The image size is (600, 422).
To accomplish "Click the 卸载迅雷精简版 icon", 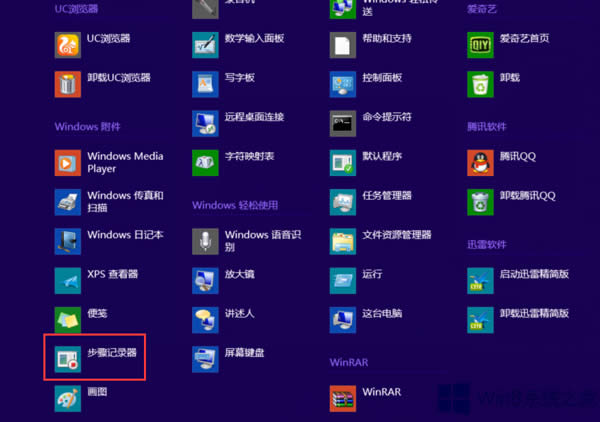I will point(481,320).
